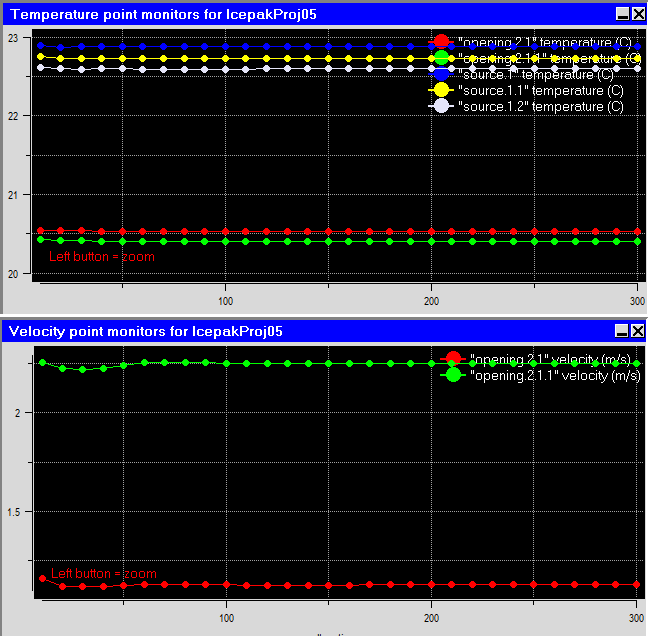The width and height of the screenshot is (648, 636).
Task: Click yellow "source.1.1" temperature legend marker
Action: point(441,90)
